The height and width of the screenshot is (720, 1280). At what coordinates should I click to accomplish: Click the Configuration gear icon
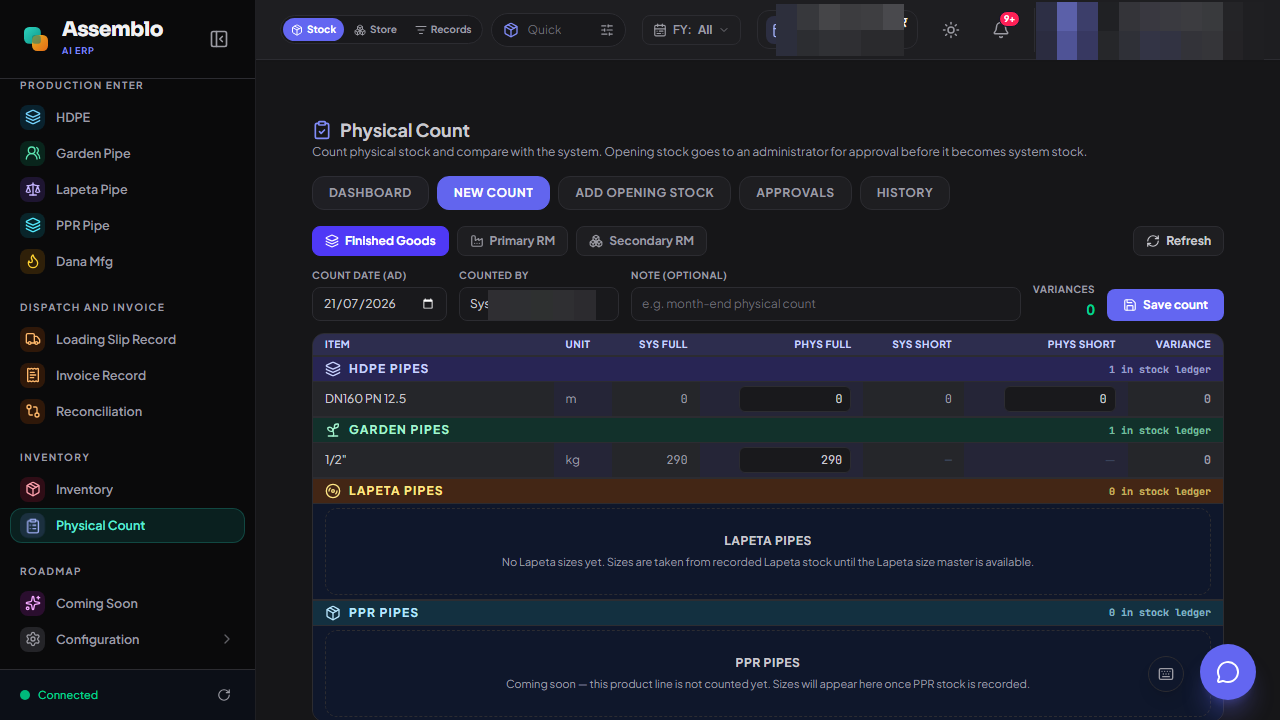[x=33, y=639]
